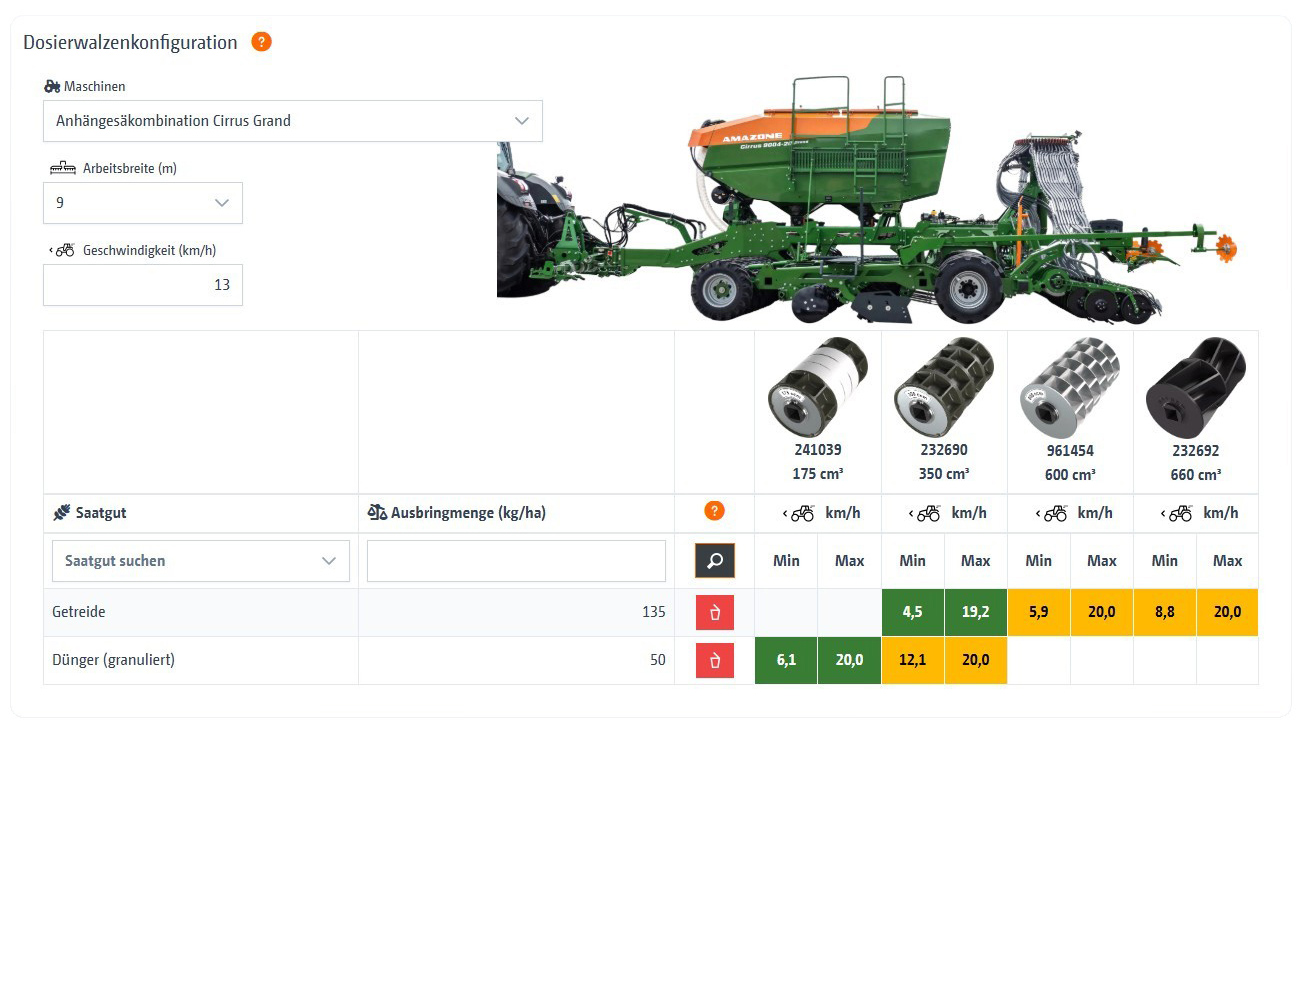Click the seed icon next to Saatgut header
Viewport: 1298px width, 1000px height.
tap(62, 512)
